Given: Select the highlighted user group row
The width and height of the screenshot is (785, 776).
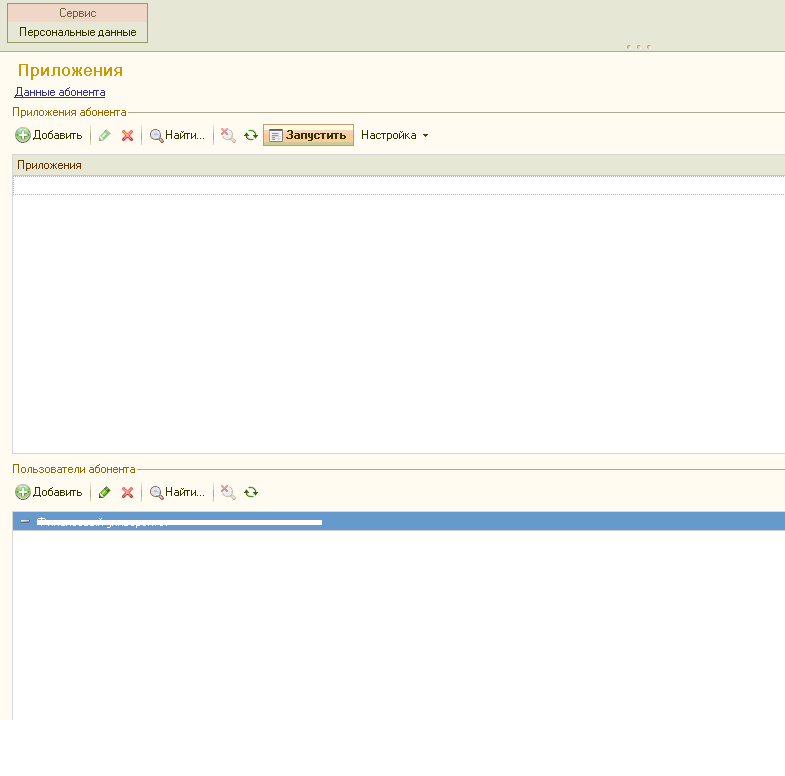Looking at the screenshot, I should tap(399, 521).
